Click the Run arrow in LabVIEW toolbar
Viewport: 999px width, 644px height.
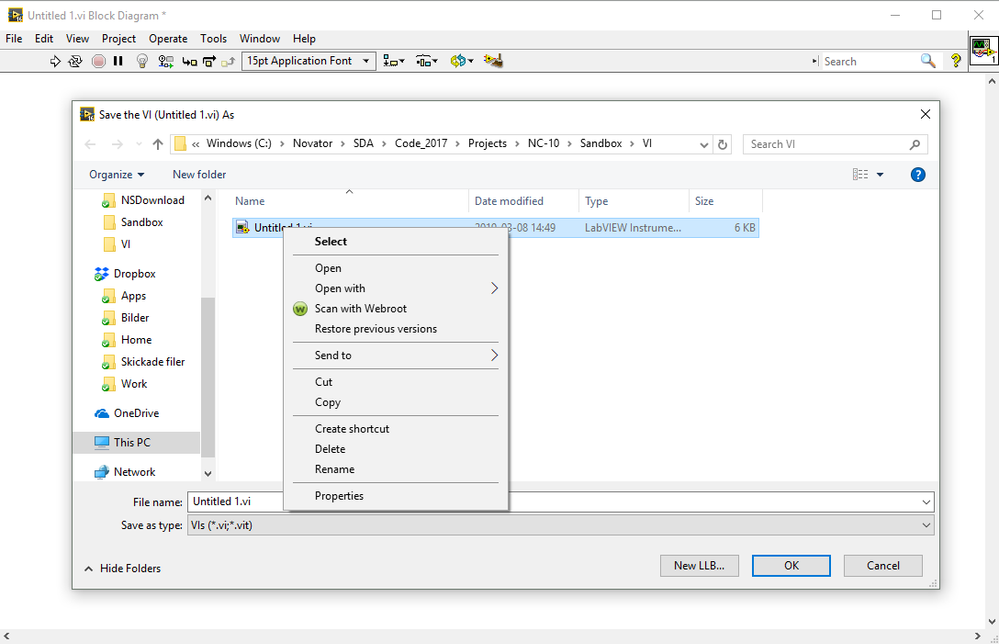click(56, 61)
